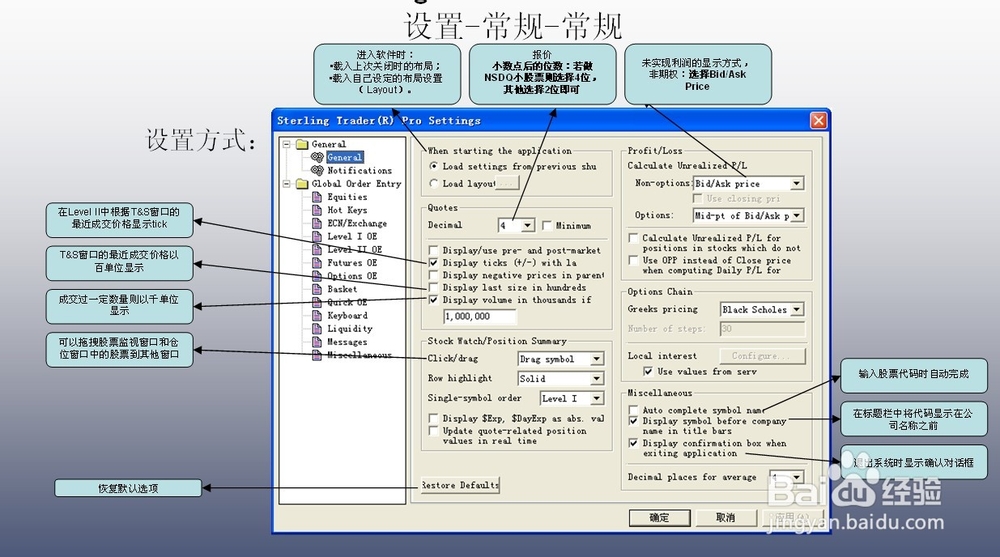Viewport: 1000px width, 557px height.
Task: Click the 1,000,000 volume threshold field
Action: coord(480,316)
